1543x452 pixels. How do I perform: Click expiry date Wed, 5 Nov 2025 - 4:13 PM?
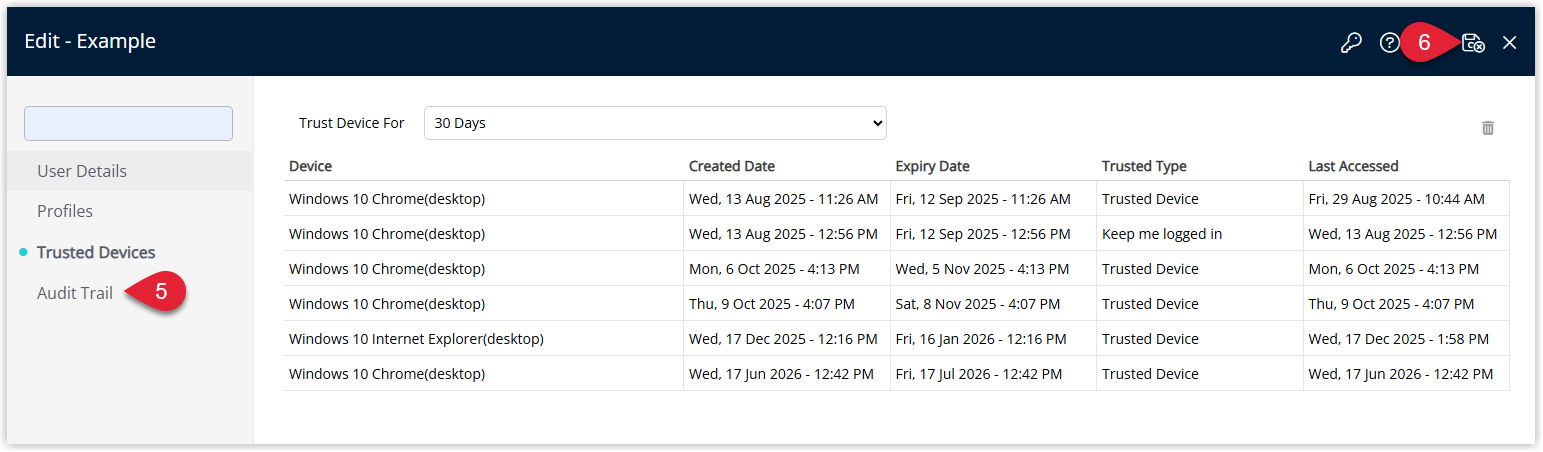982,269
